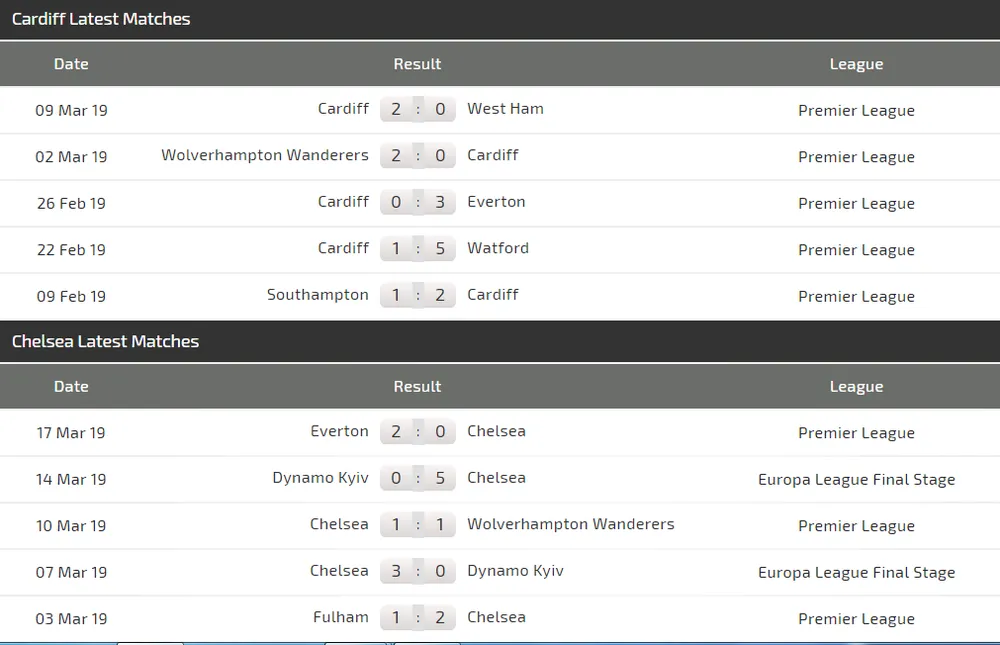Open the 0:5 Dynamo Kyiv vs Chelsea score
This screenshot has width=1000, height=645.
coord(418,478)
